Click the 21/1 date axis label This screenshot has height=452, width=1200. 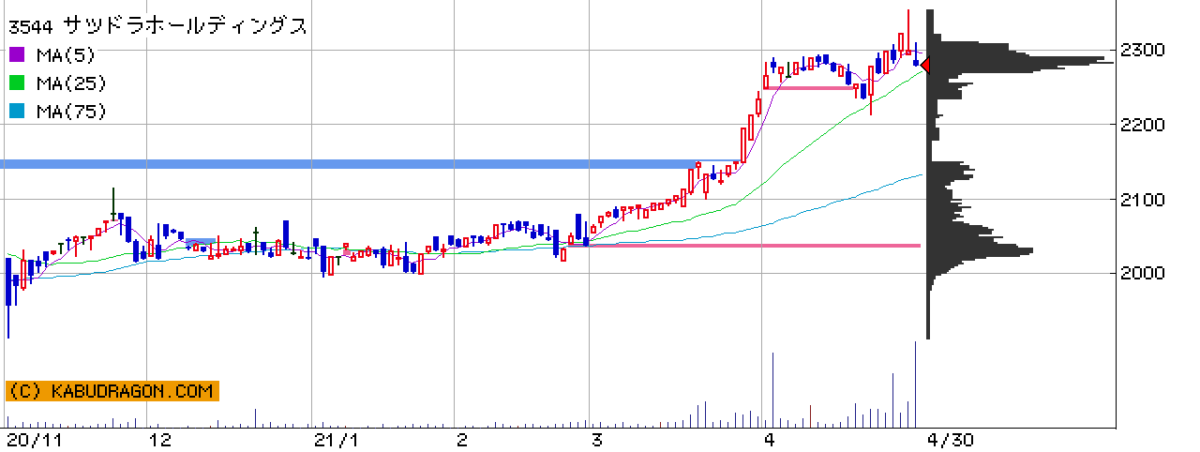pyautogui.click(x=336, y=440)
